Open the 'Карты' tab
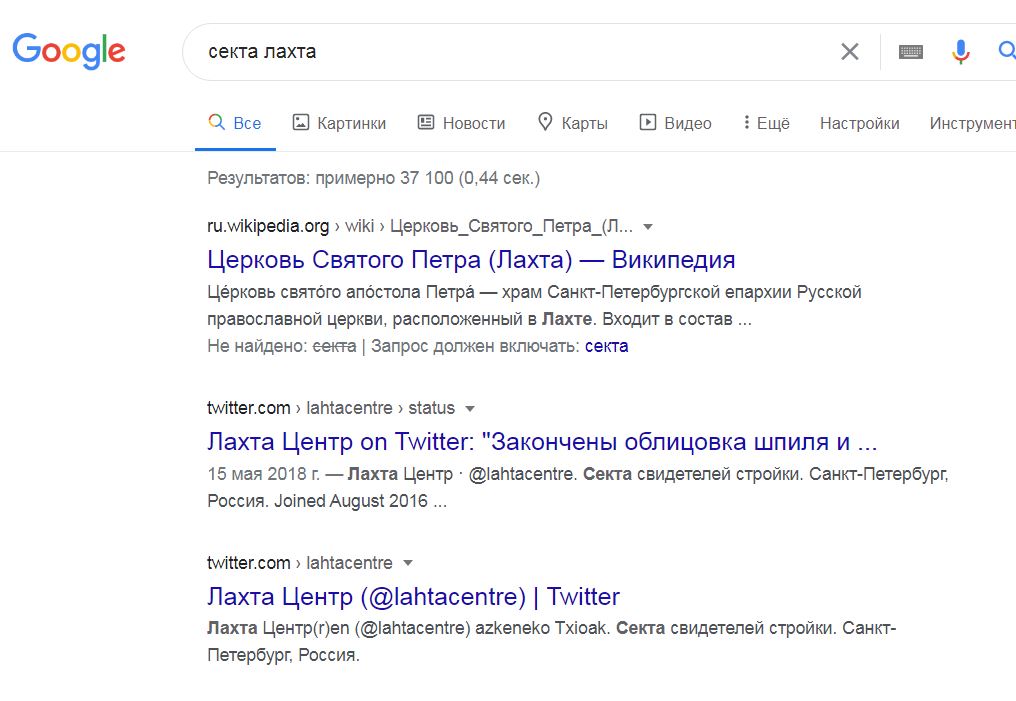1016x701 pixels. (x=573, y=123)
